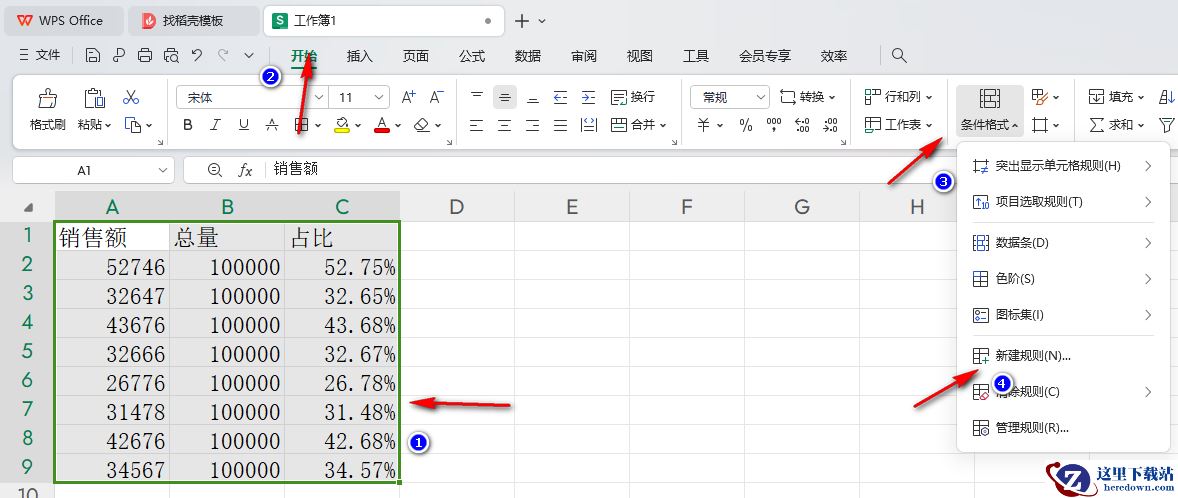The width and height of the screenshot is (1178, 498).
Task: Apply top vertical alignment
Action: click(476, 97)
